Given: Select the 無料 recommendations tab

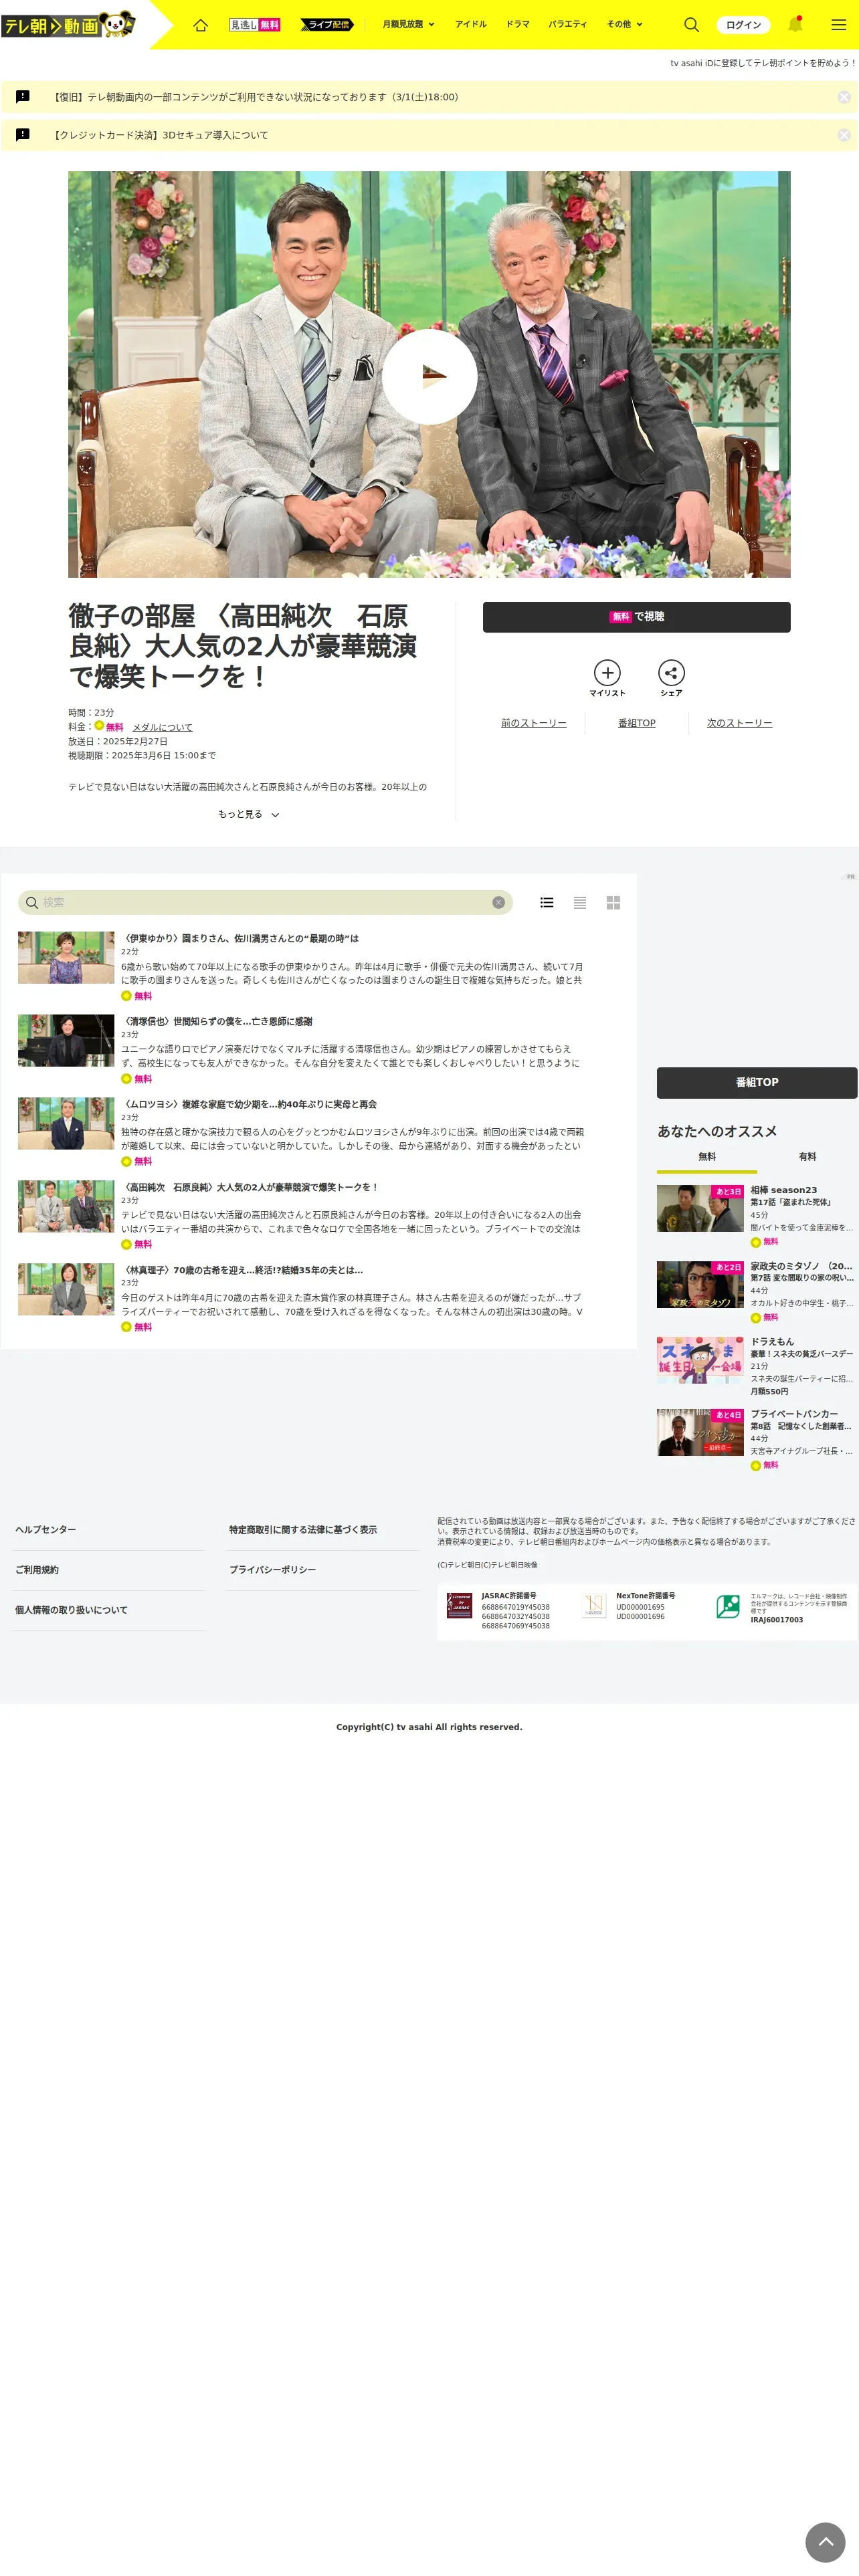Looking at the screenshot, I should [707, 1157].
